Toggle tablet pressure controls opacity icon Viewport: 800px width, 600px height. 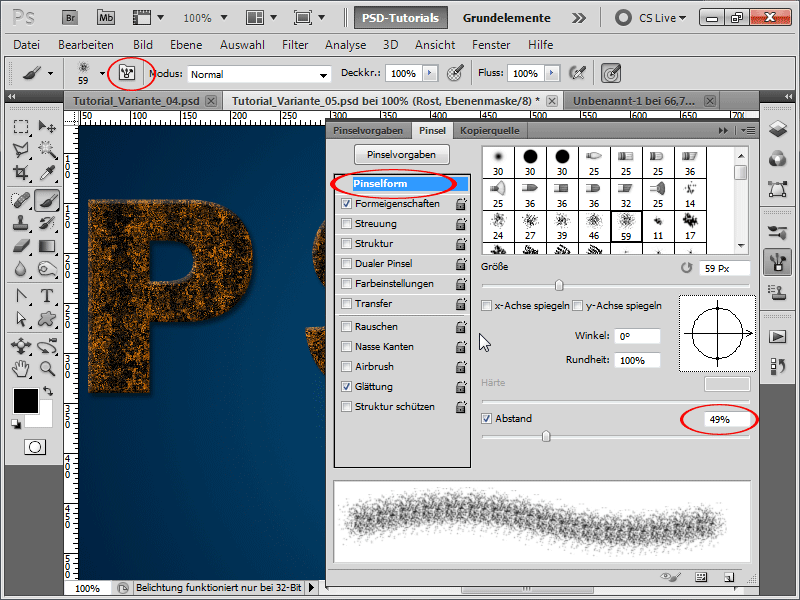(455, 73)
